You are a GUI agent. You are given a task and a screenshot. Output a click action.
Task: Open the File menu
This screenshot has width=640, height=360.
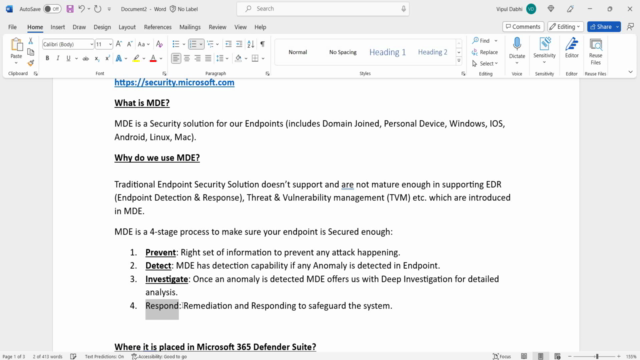coord(13,27)
